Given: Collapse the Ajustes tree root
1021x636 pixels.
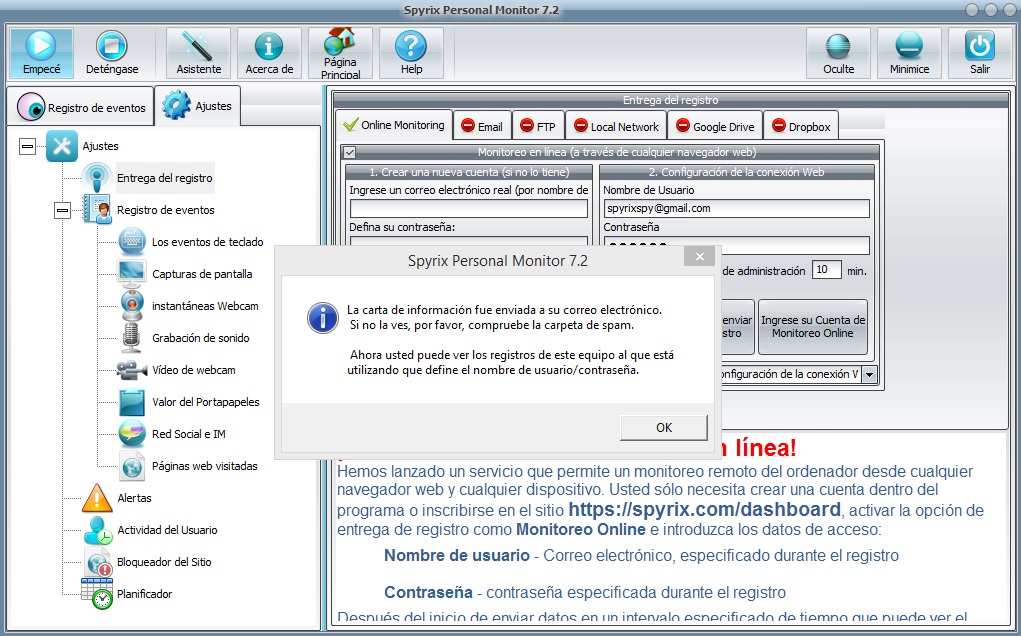Looking at the screenshot, I should (27, 146).
